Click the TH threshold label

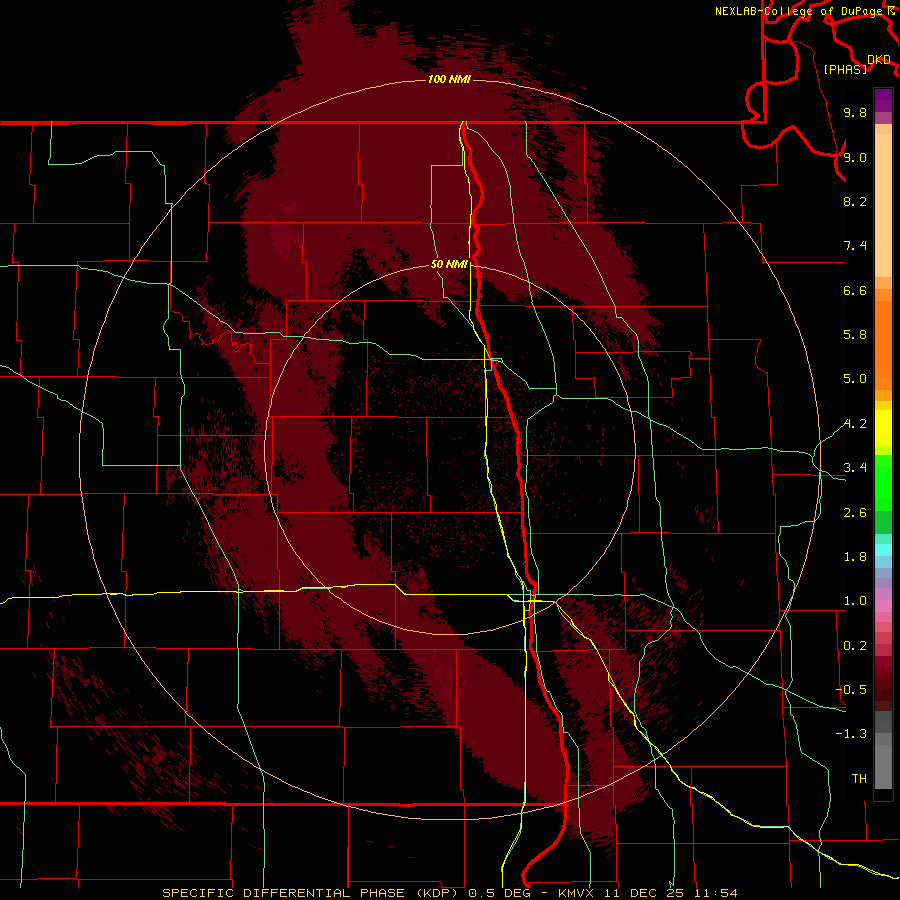point(859,779)
